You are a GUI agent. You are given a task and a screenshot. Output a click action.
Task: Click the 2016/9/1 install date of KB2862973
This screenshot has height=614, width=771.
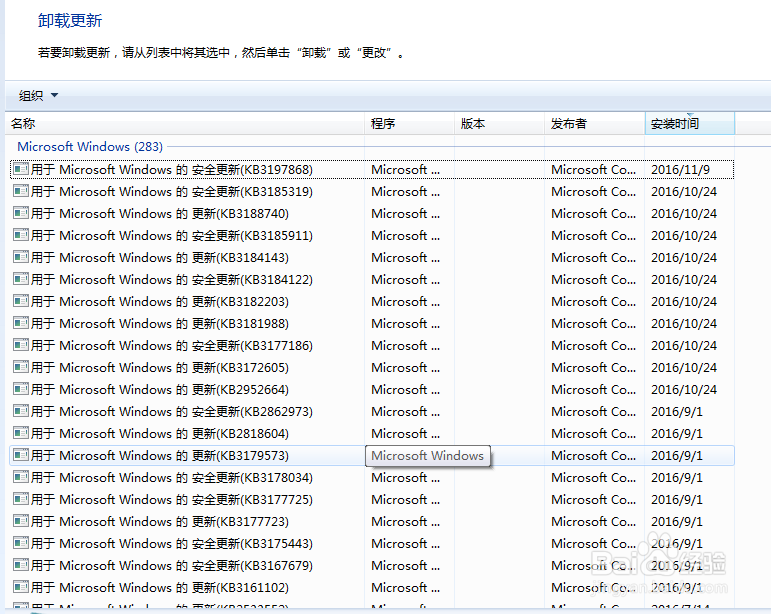click(x=677, y=411)
